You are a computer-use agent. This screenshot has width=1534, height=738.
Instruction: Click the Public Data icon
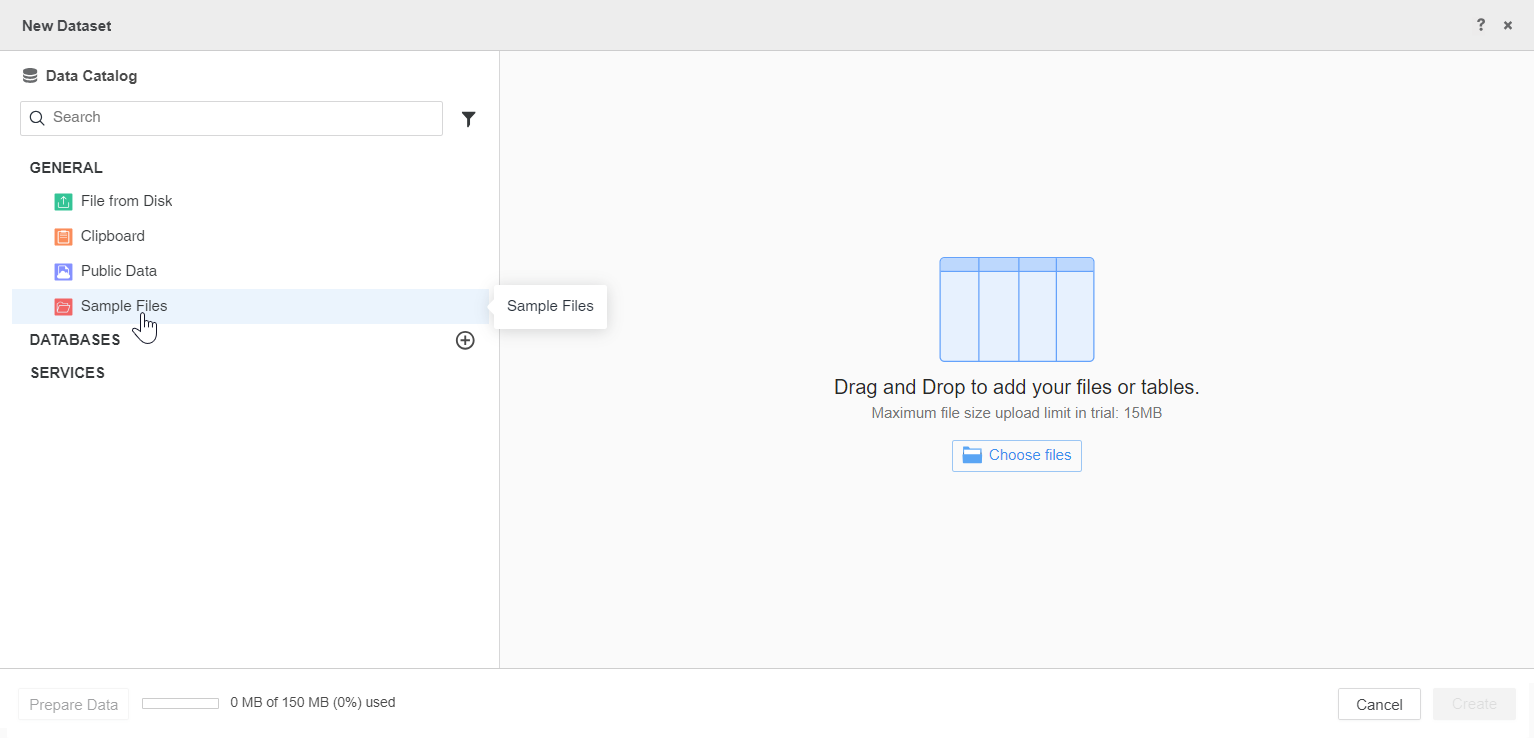tap(63, 271)
